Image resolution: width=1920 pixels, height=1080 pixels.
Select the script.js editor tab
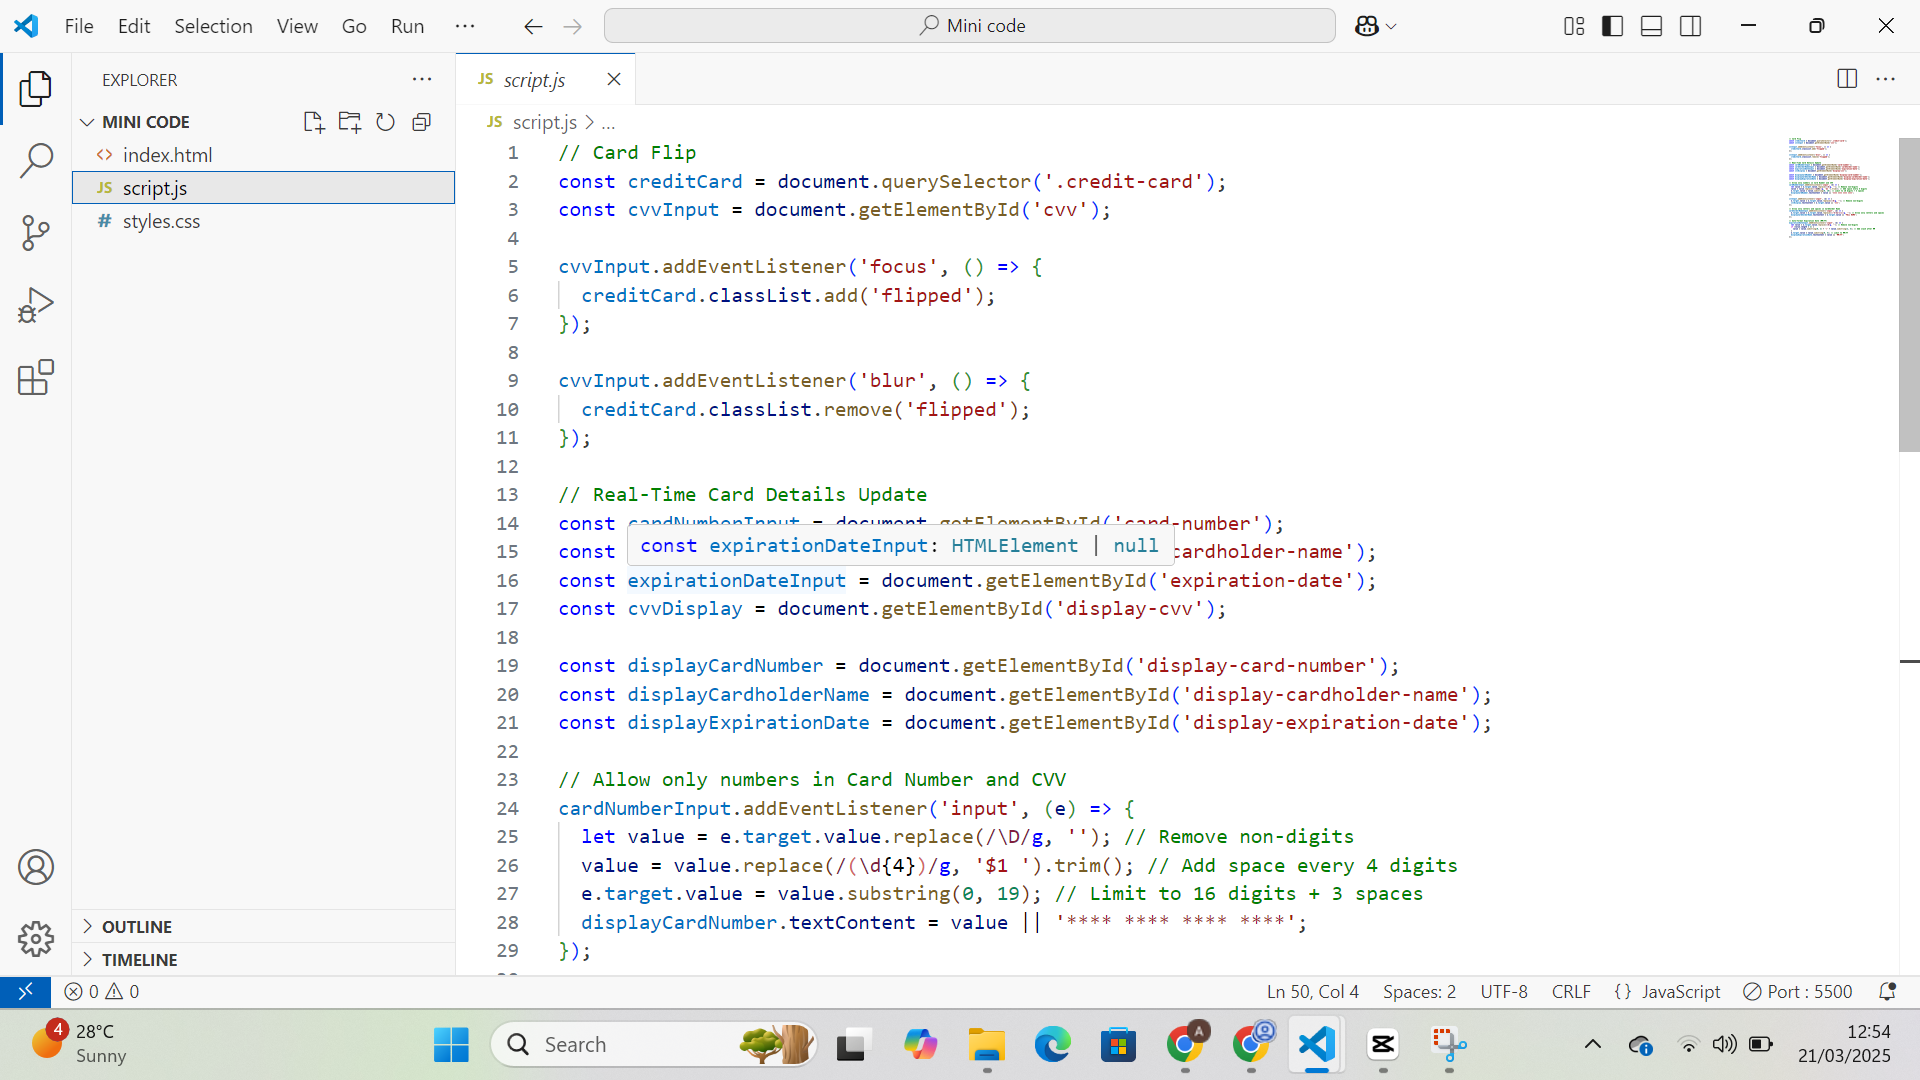[536, 79]
